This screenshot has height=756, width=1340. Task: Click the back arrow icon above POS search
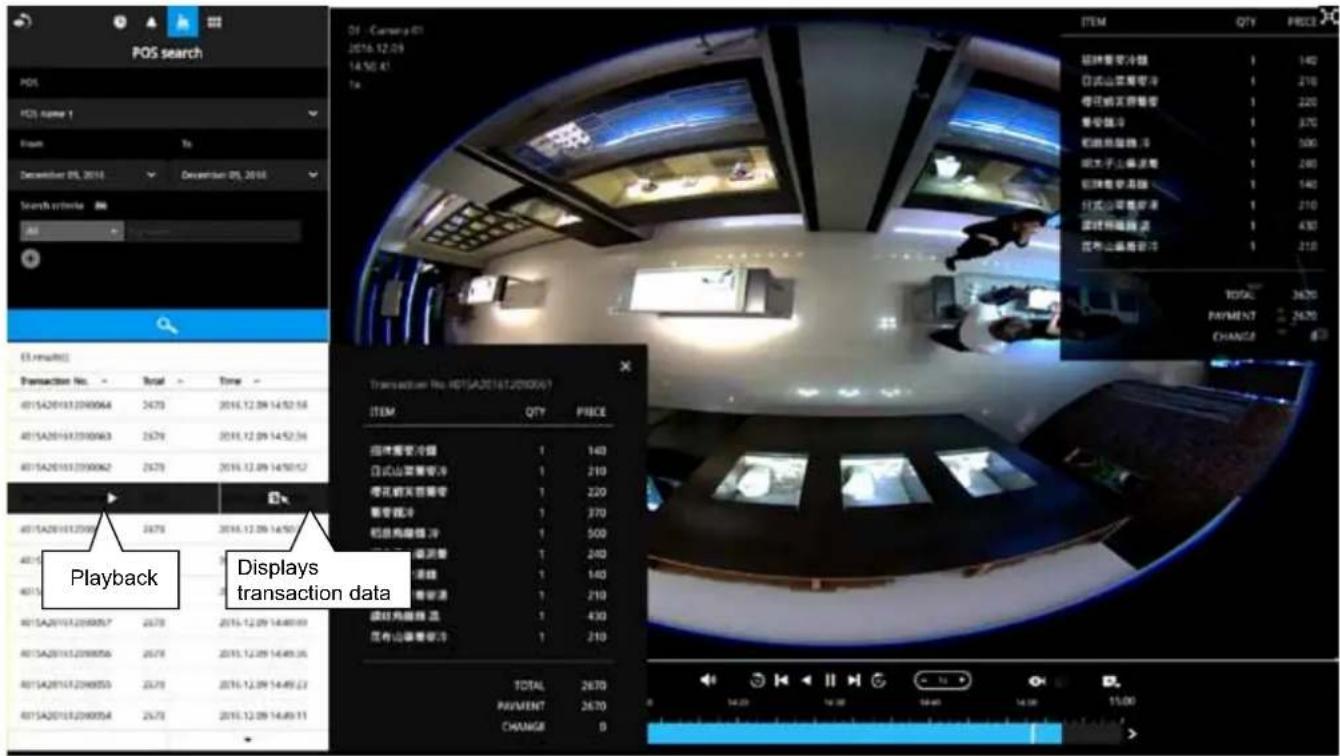tap(23, 20)
